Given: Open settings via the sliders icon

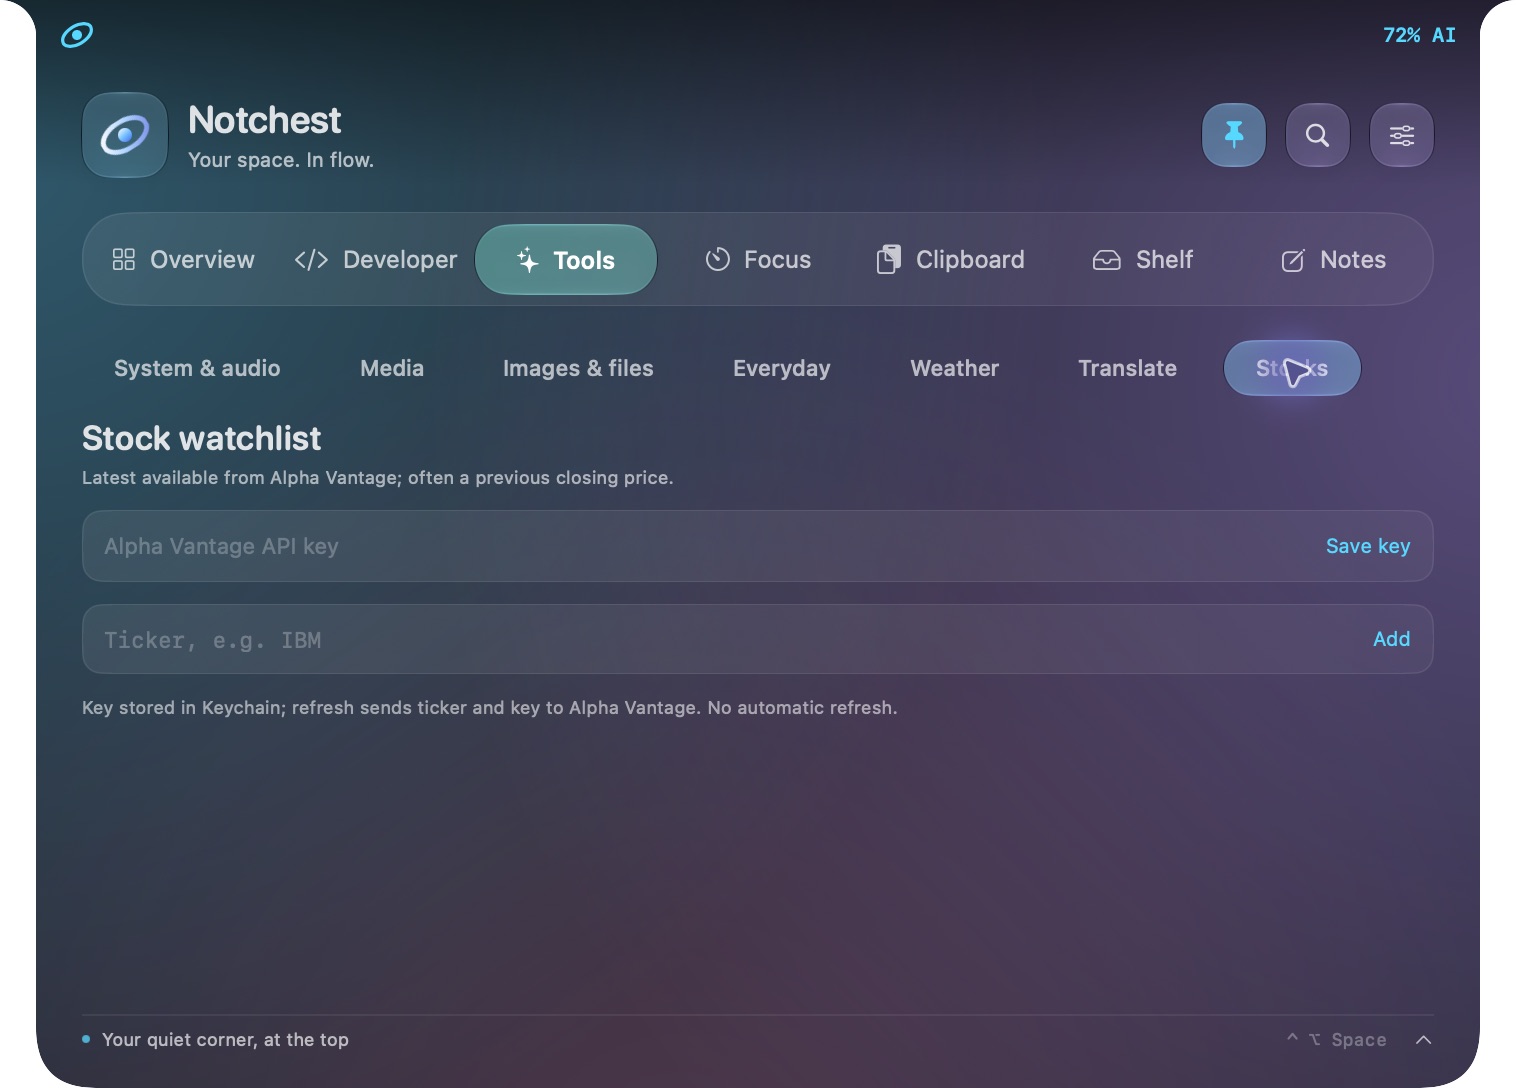Looking at the screenshot, I should tap(1402, 135).
